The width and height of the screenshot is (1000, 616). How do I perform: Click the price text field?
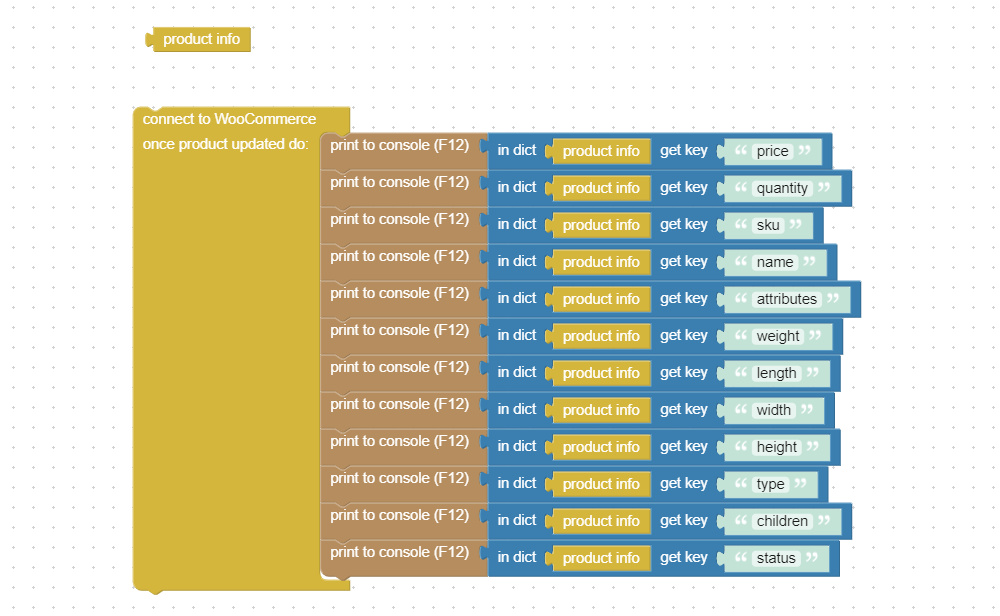[x=772, y=151]
